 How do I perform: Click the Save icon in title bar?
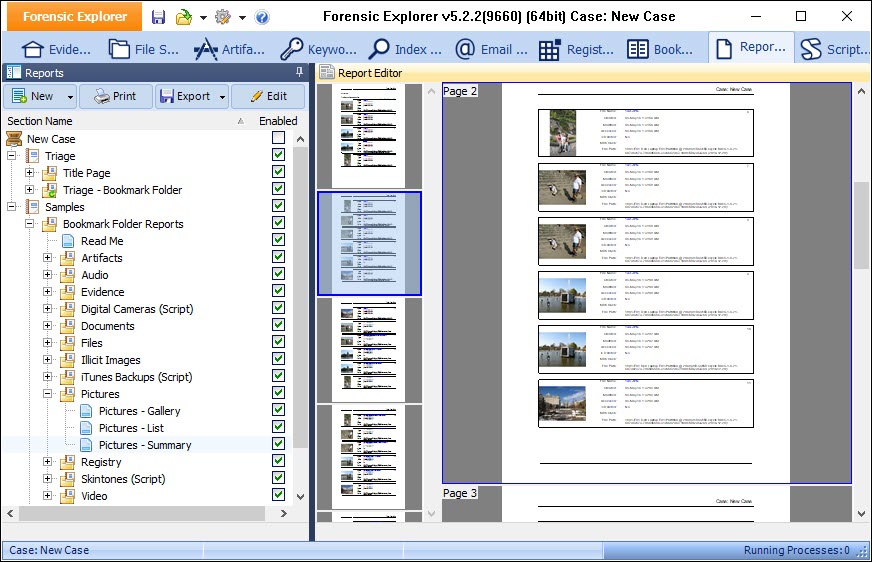(x=159, y=17)
